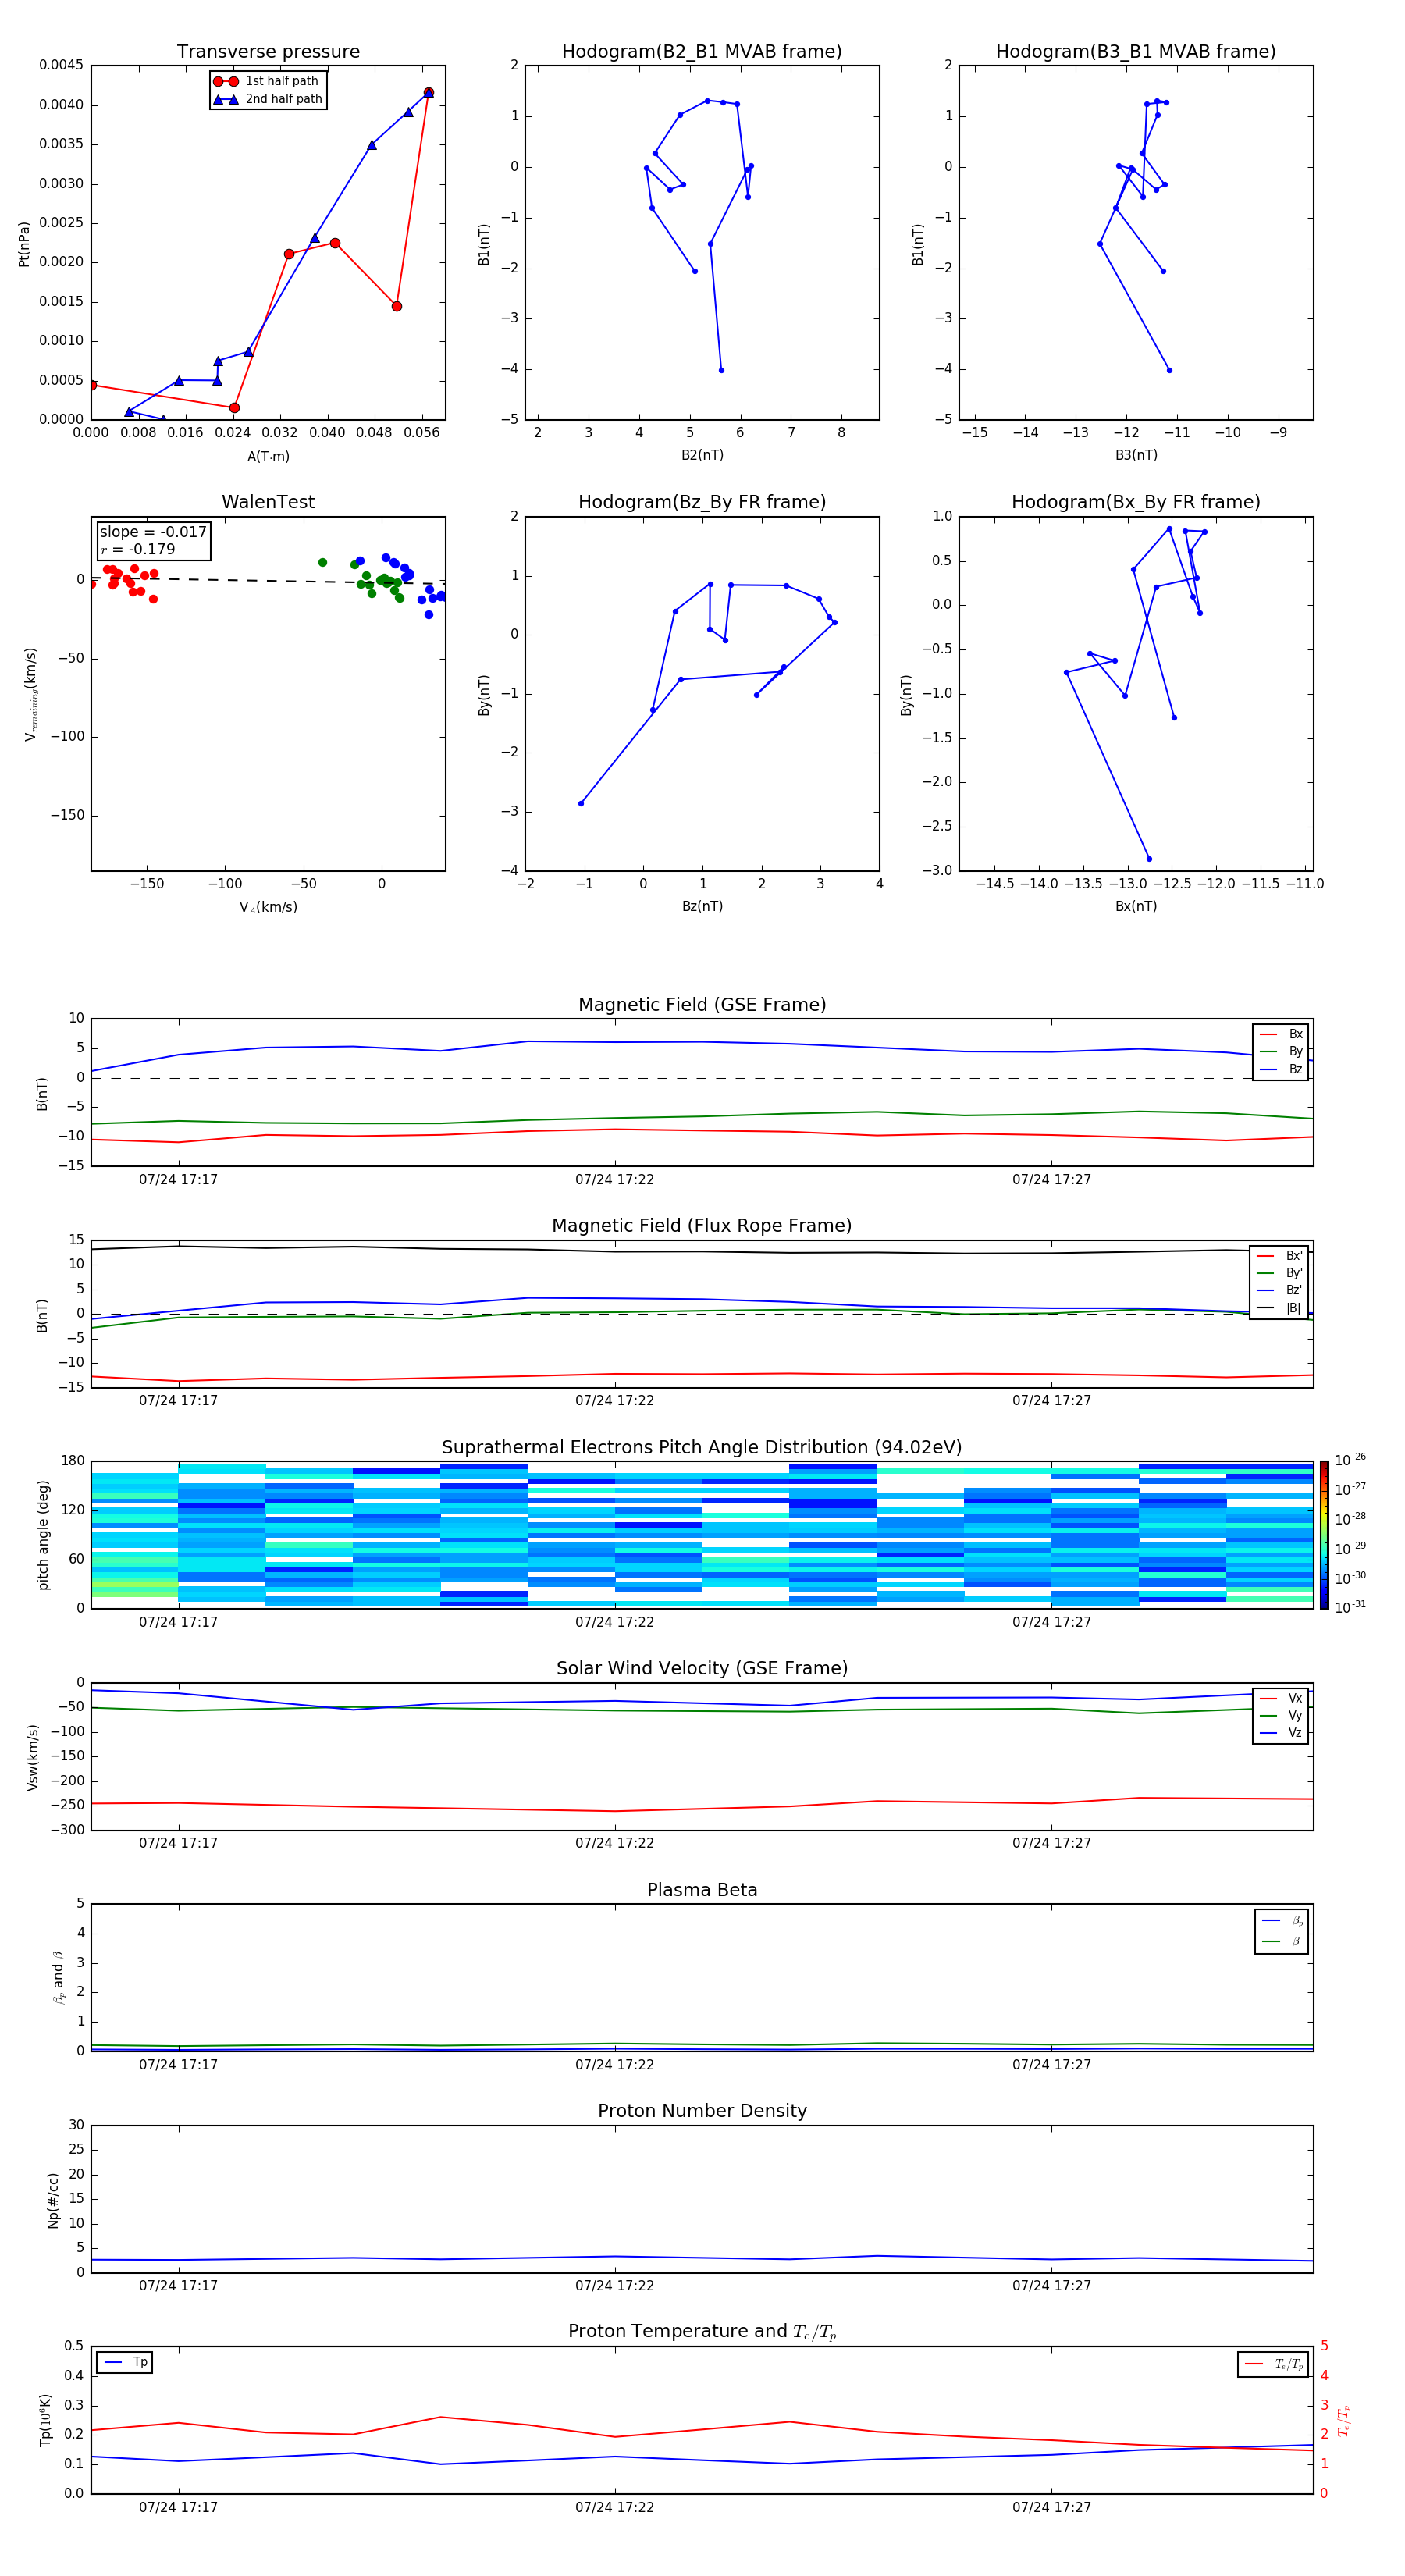Click the 'WalenTest' plot title
1405x2576 pixels.
pyautogui.click(x=268, y=502)
